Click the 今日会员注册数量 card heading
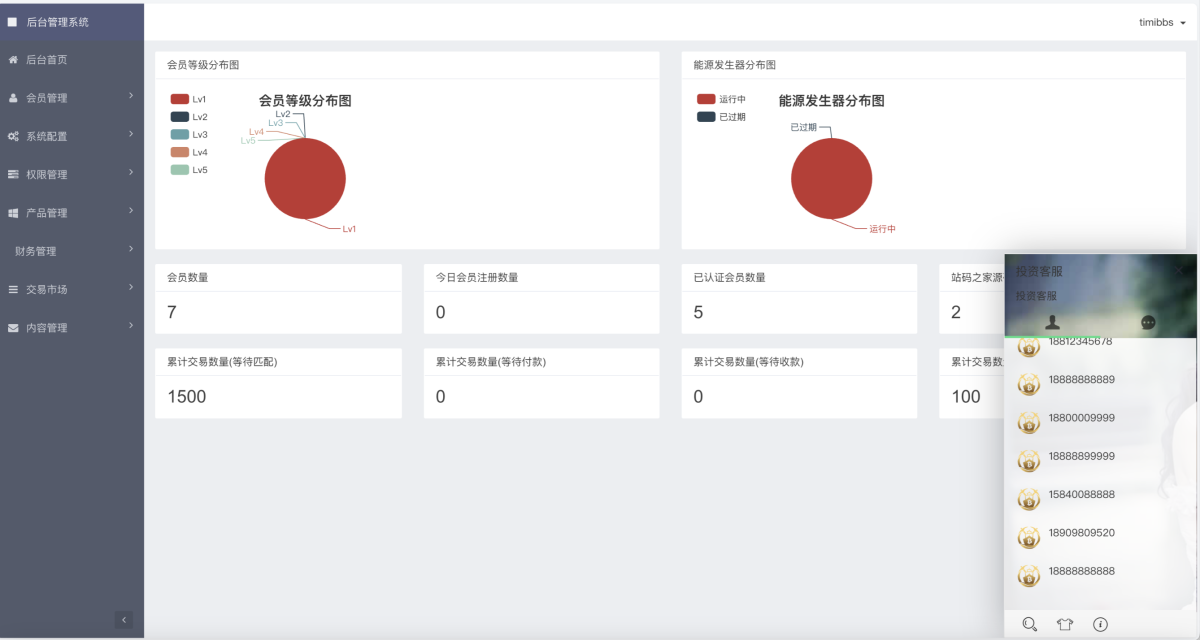This screenshot has height=640, width=1200. [477, 277]
